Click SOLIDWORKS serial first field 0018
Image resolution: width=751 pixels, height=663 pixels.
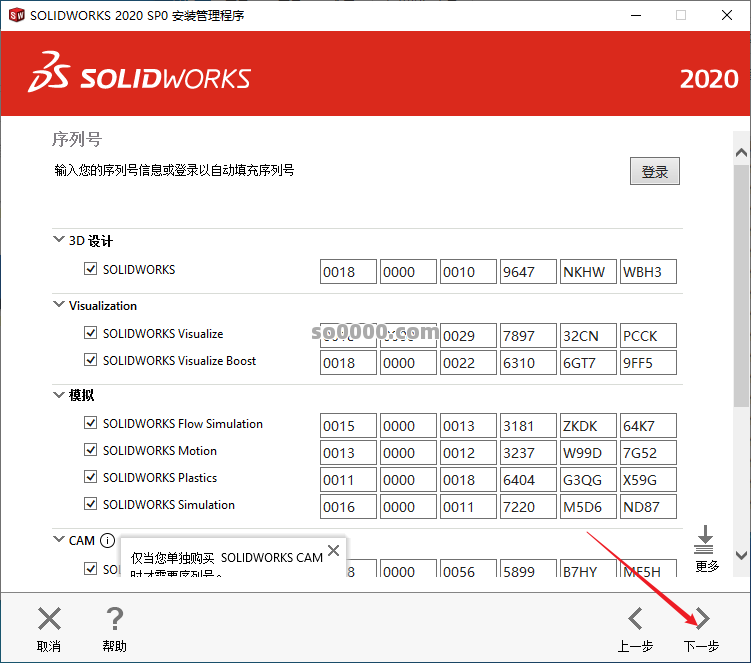pos(348,272)
